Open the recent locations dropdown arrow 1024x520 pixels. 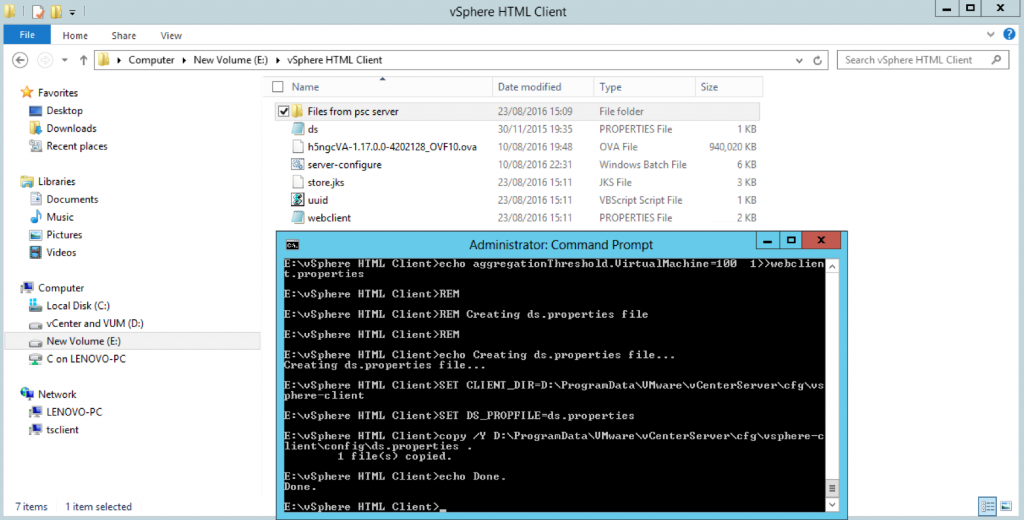(65, 60)
